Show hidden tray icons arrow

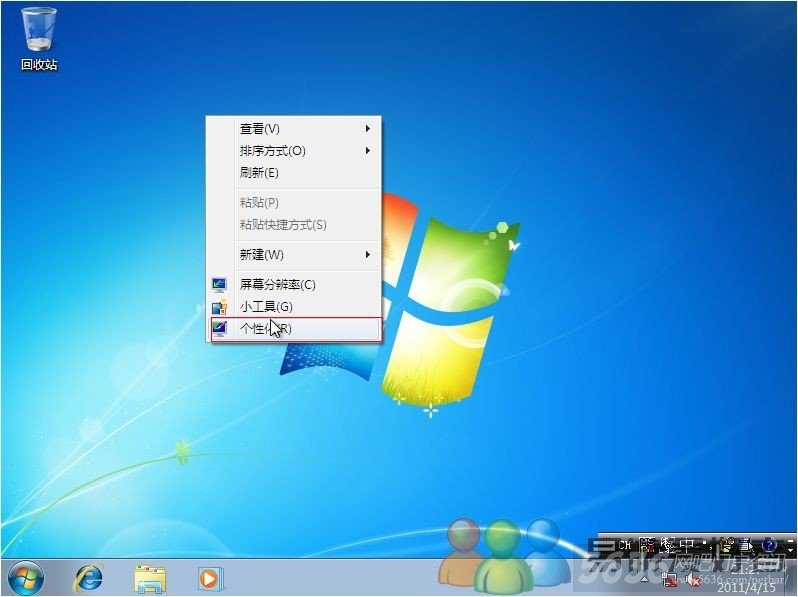point(644,580)
